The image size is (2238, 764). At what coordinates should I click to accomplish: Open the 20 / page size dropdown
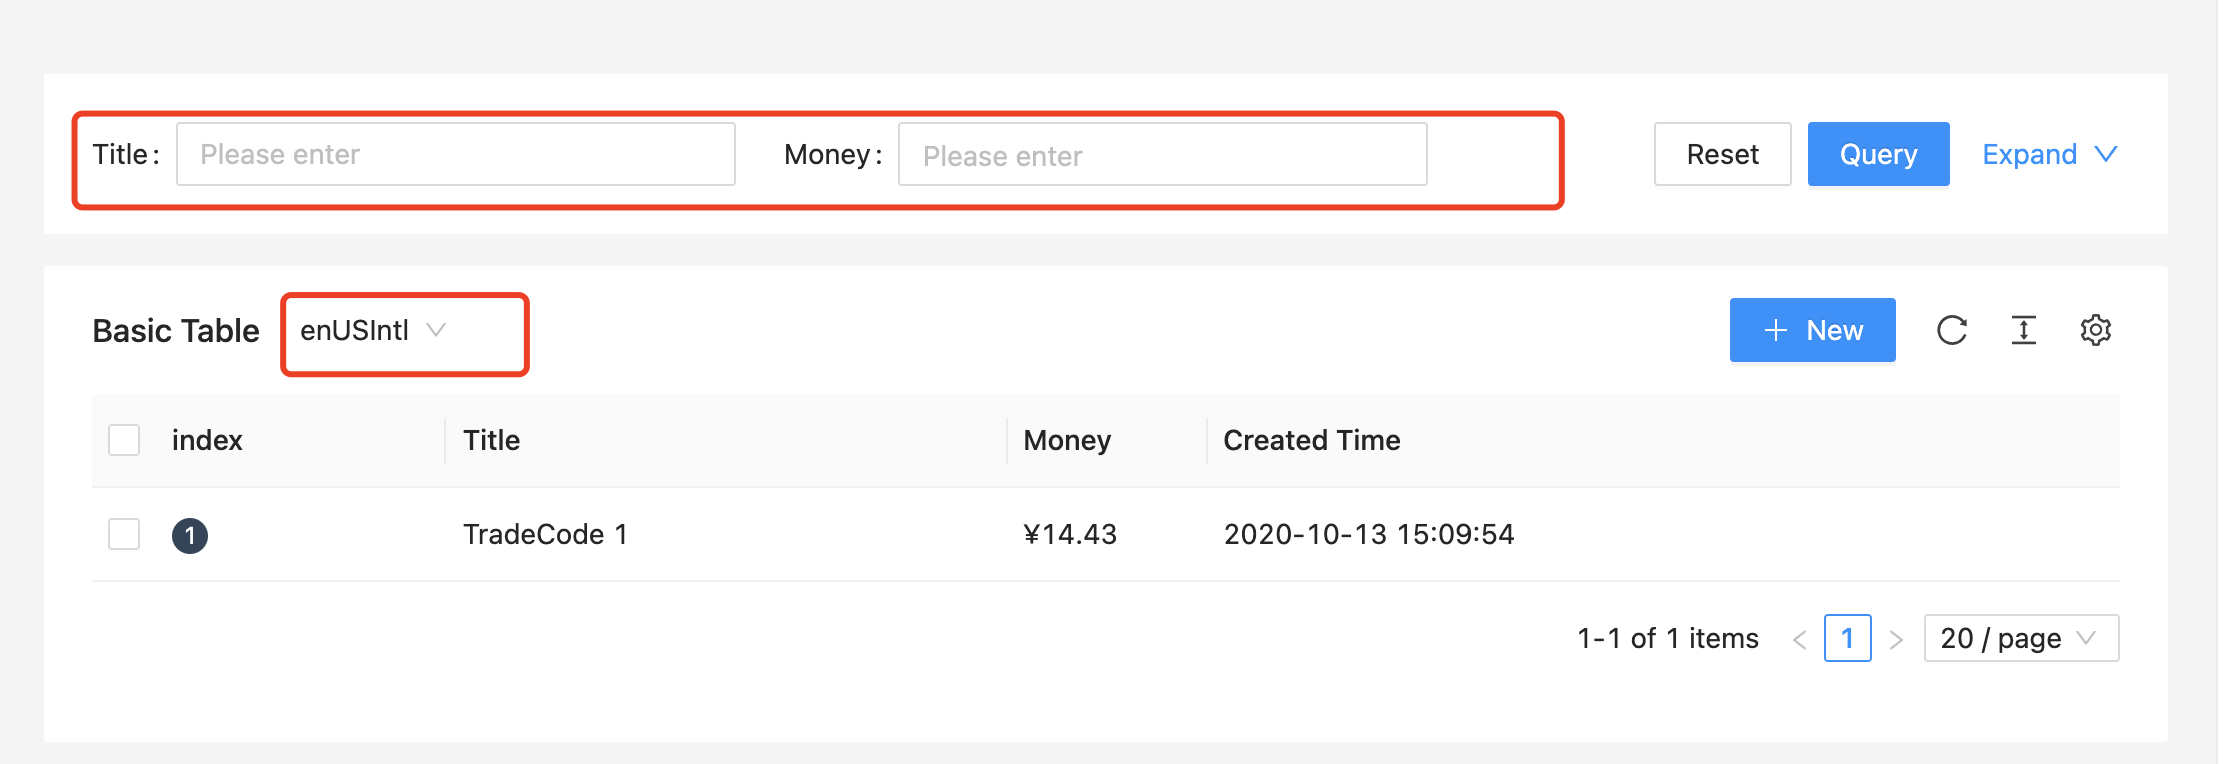tap(2020, 638)
